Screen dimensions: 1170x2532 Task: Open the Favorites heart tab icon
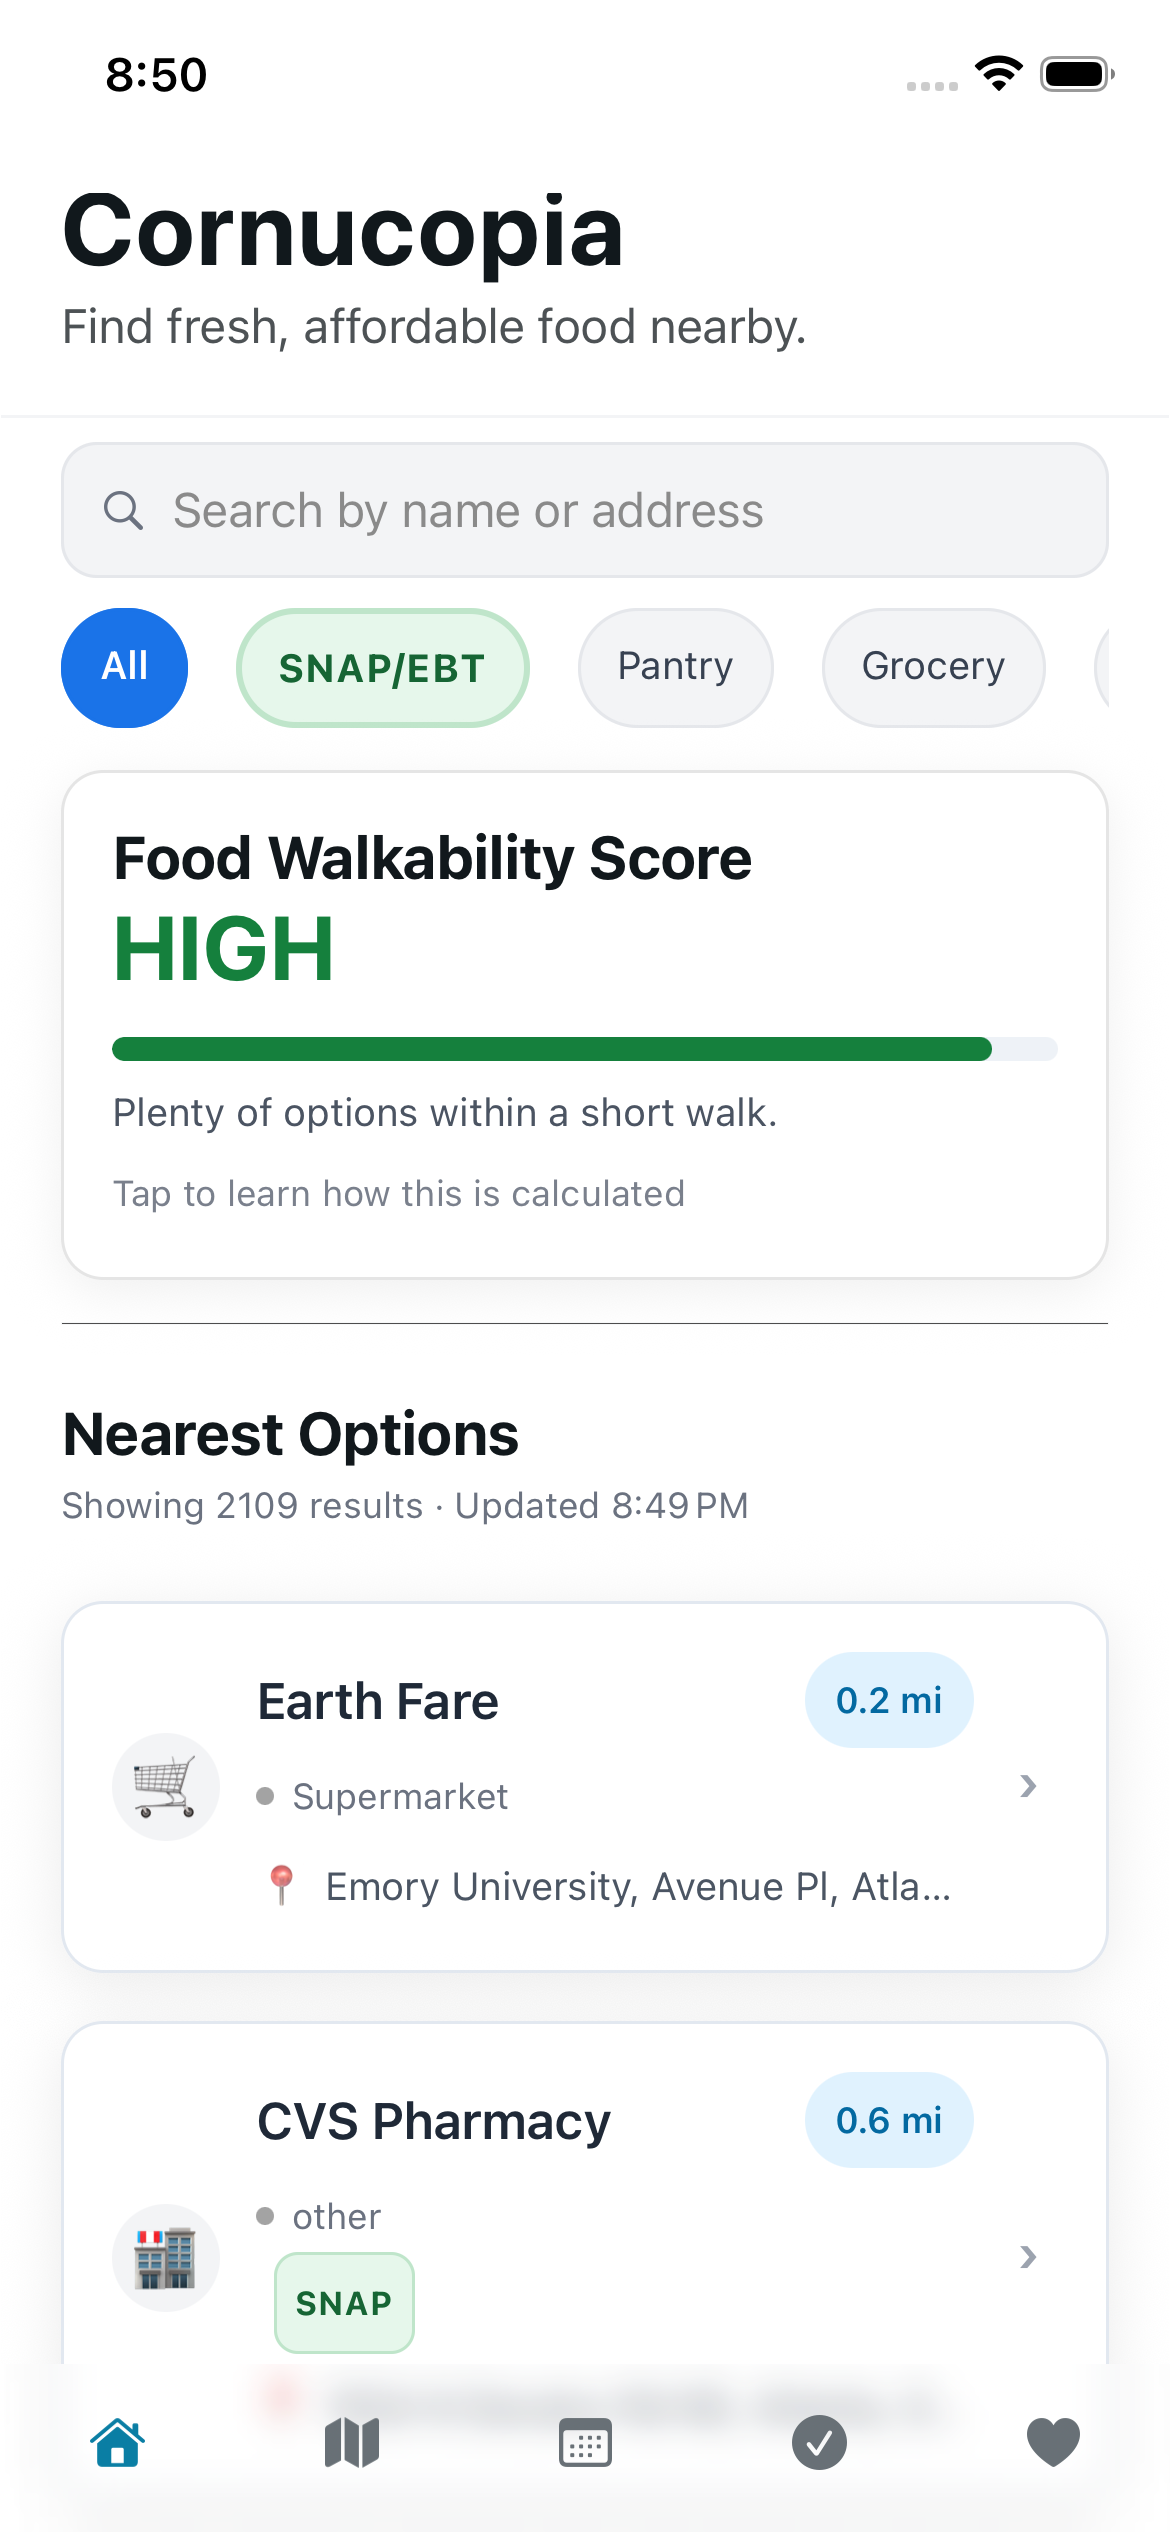click(x=1053, y=2443)
